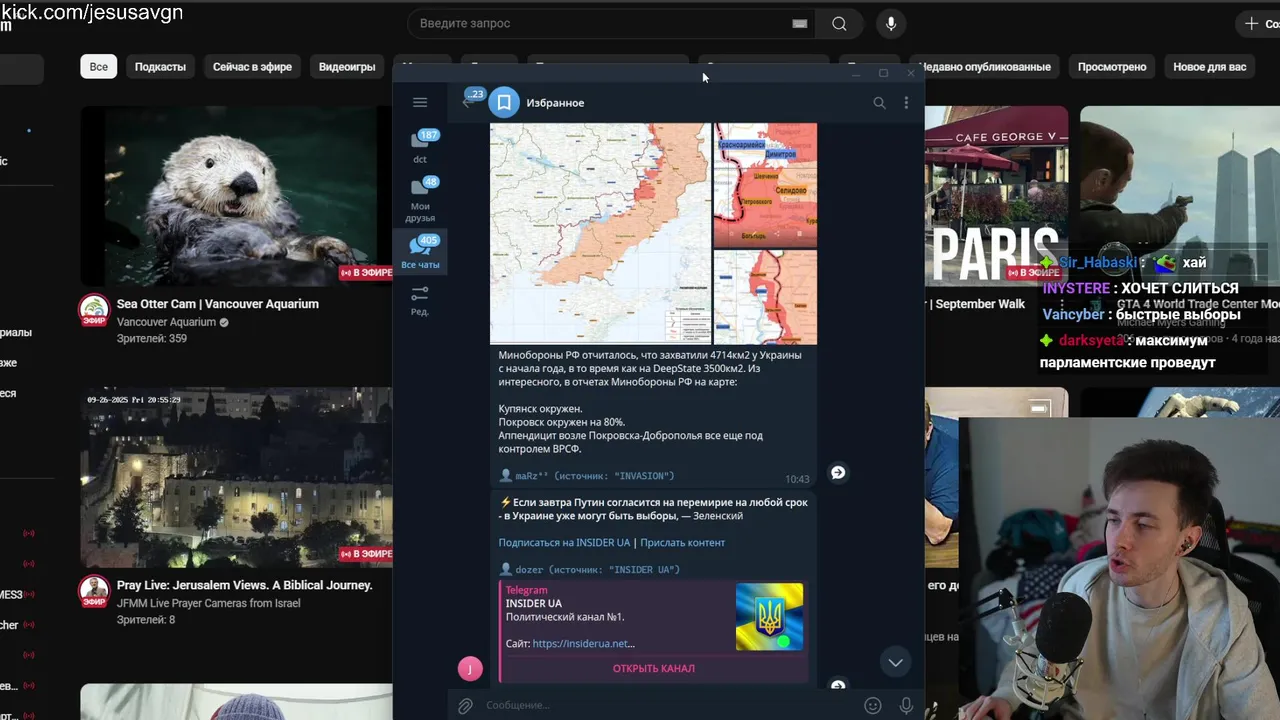The height and width of the screenshot is (720, 1280).
Task: Open the GTA 4 World Trade Center thumbnail
Action: click(x=1180, y=195)
